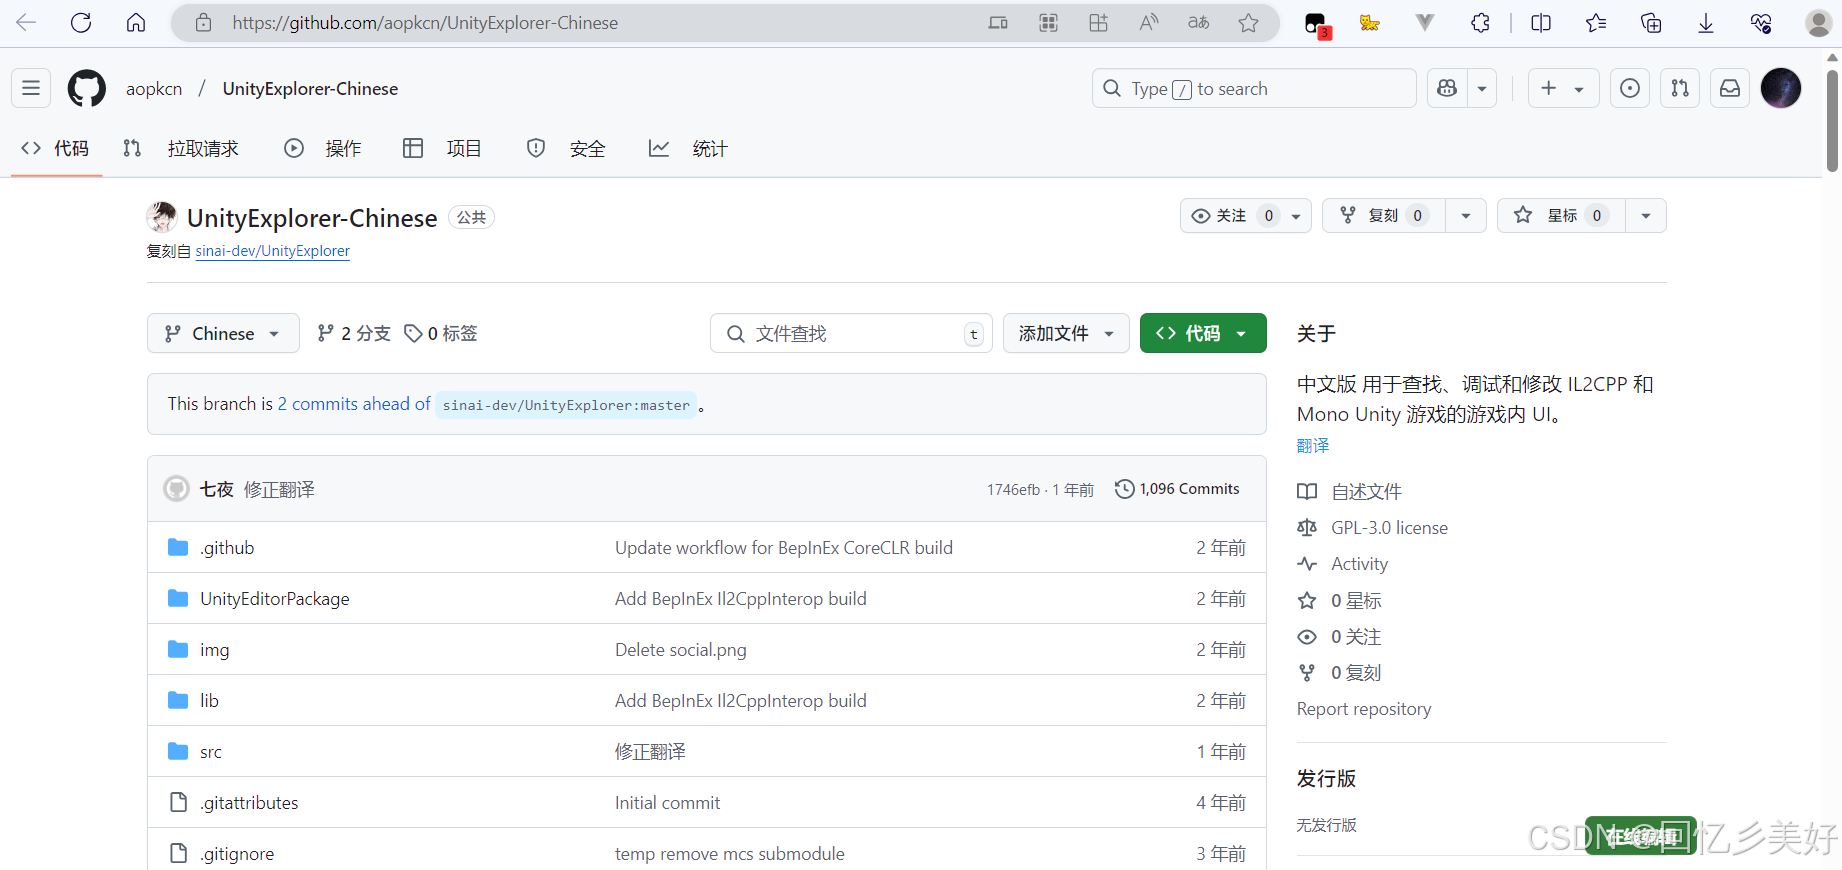Click the 翻译 link in About section

(x=1313, y=445)
